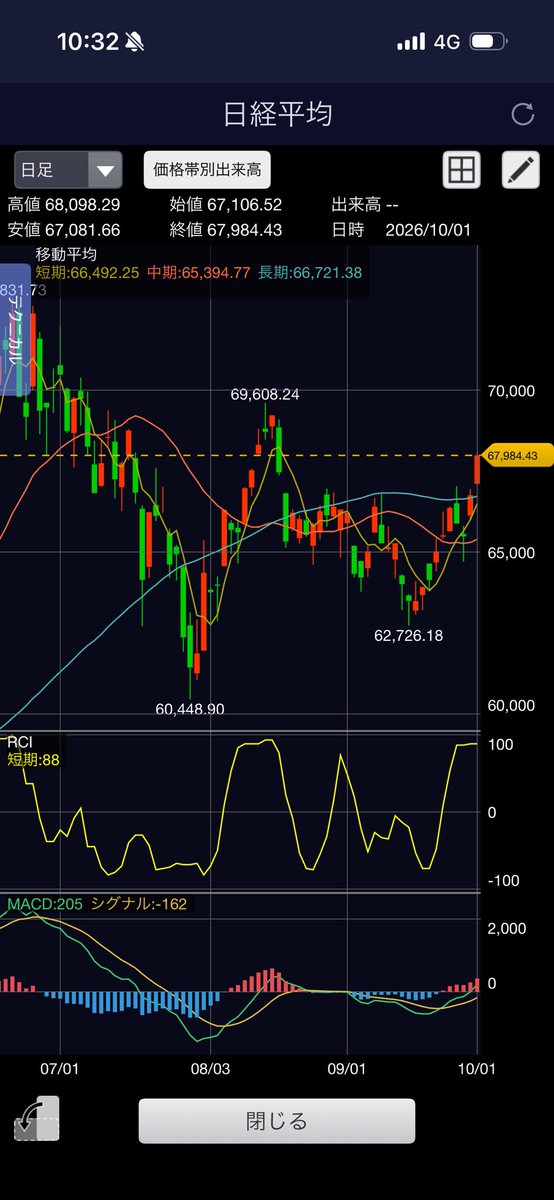Tap the battery icon in status bar
The height and width of the screenshot is (1200, 554).
click(x=487, y=42)
